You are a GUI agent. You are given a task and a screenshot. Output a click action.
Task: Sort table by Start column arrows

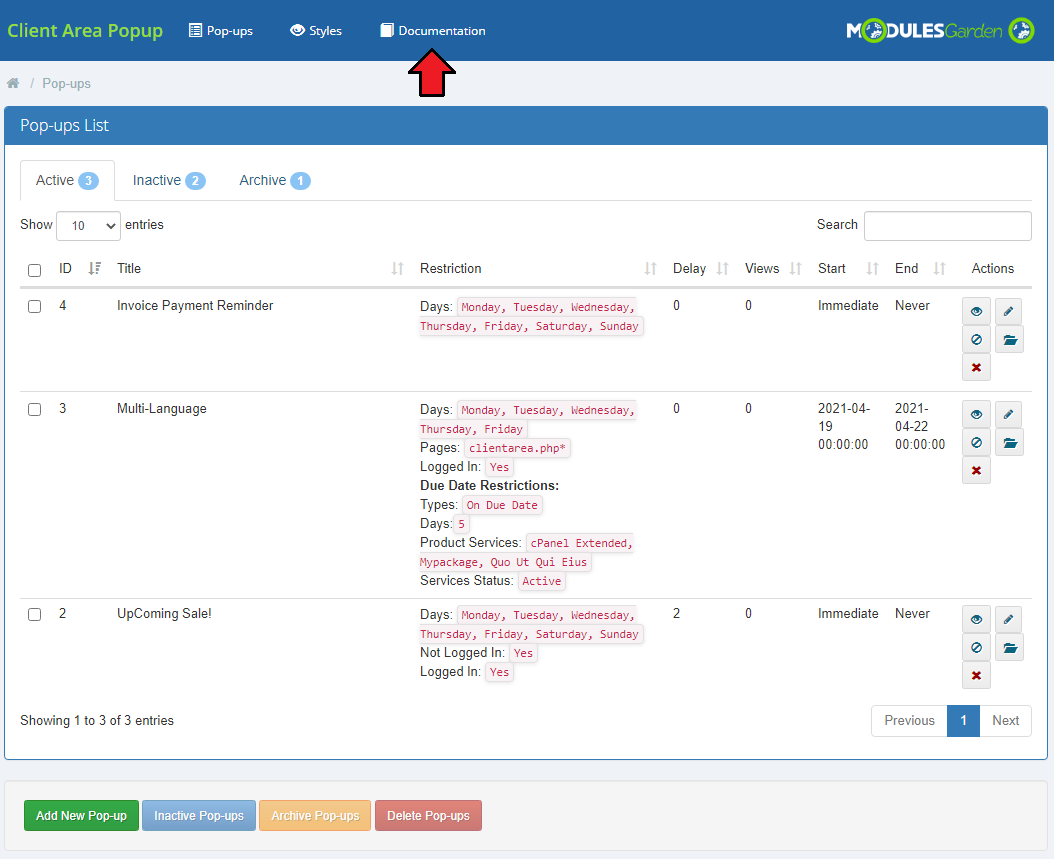pos(873,269)
